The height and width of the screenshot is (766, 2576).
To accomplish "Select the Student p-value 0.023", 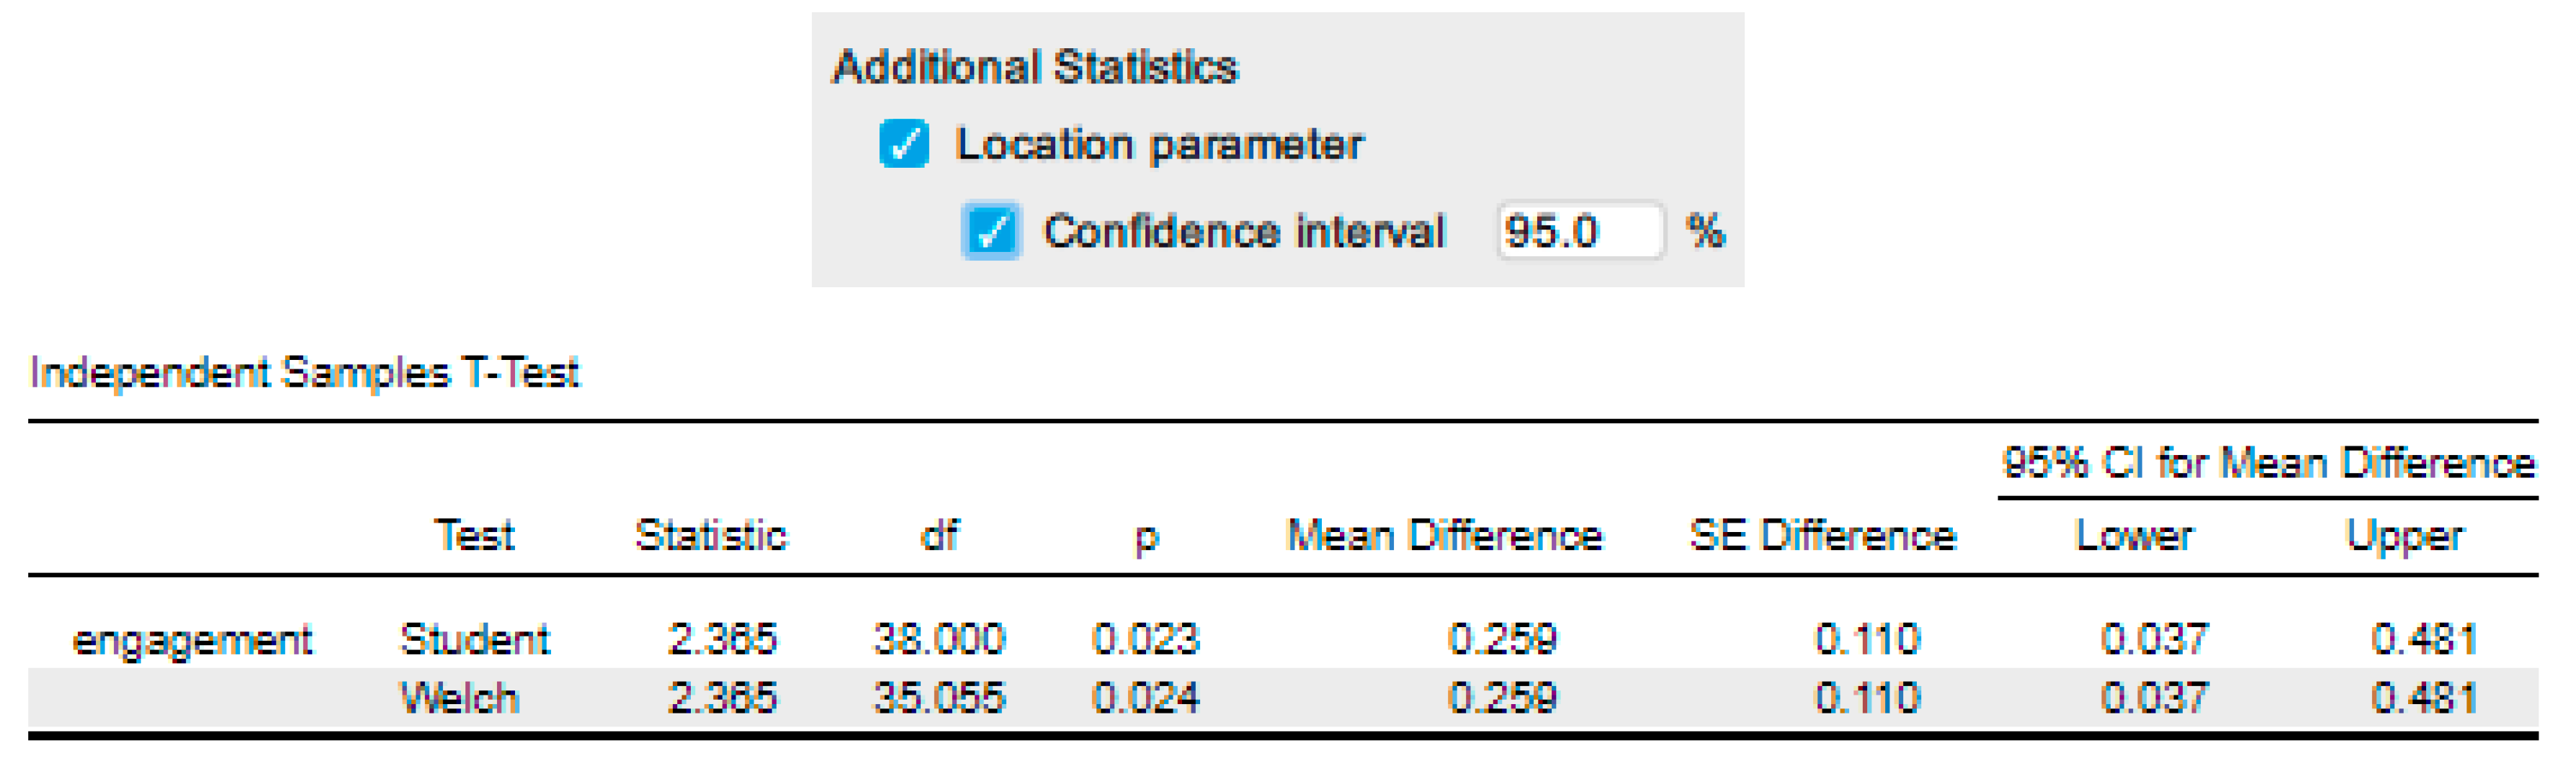I will 1145,639.
